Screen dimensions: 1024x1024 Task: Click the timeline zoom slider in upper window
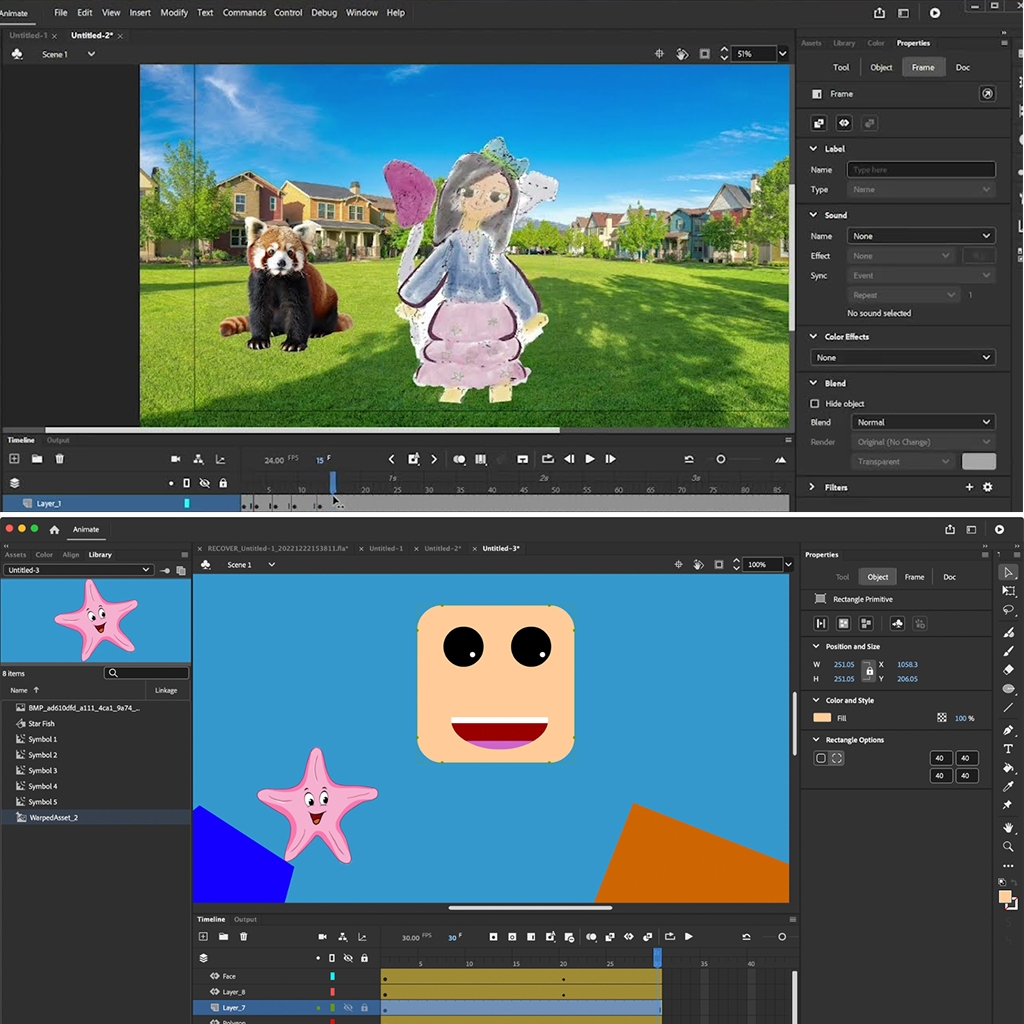721,459
